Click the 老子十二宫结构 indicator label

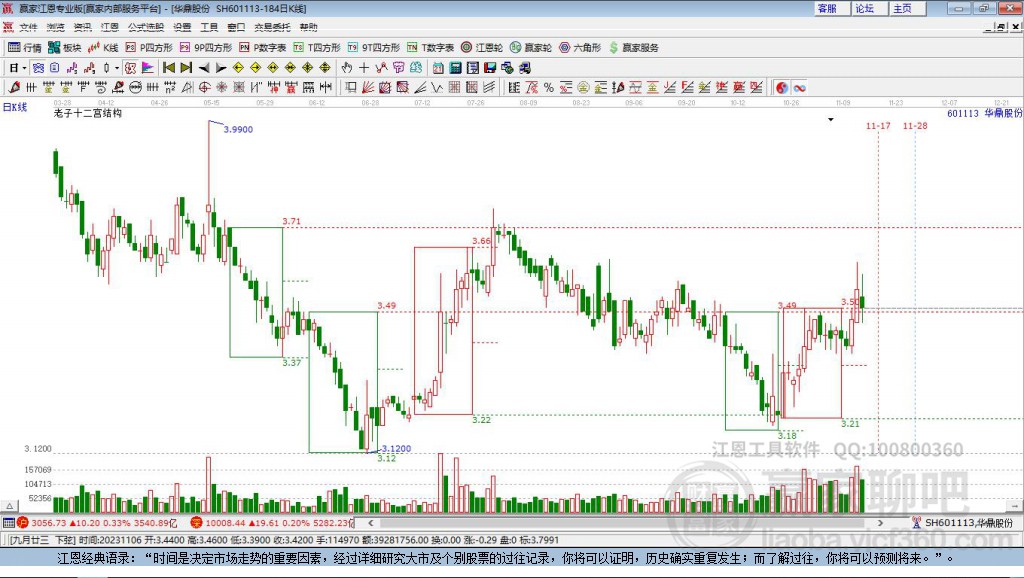(x=88, y=113)
